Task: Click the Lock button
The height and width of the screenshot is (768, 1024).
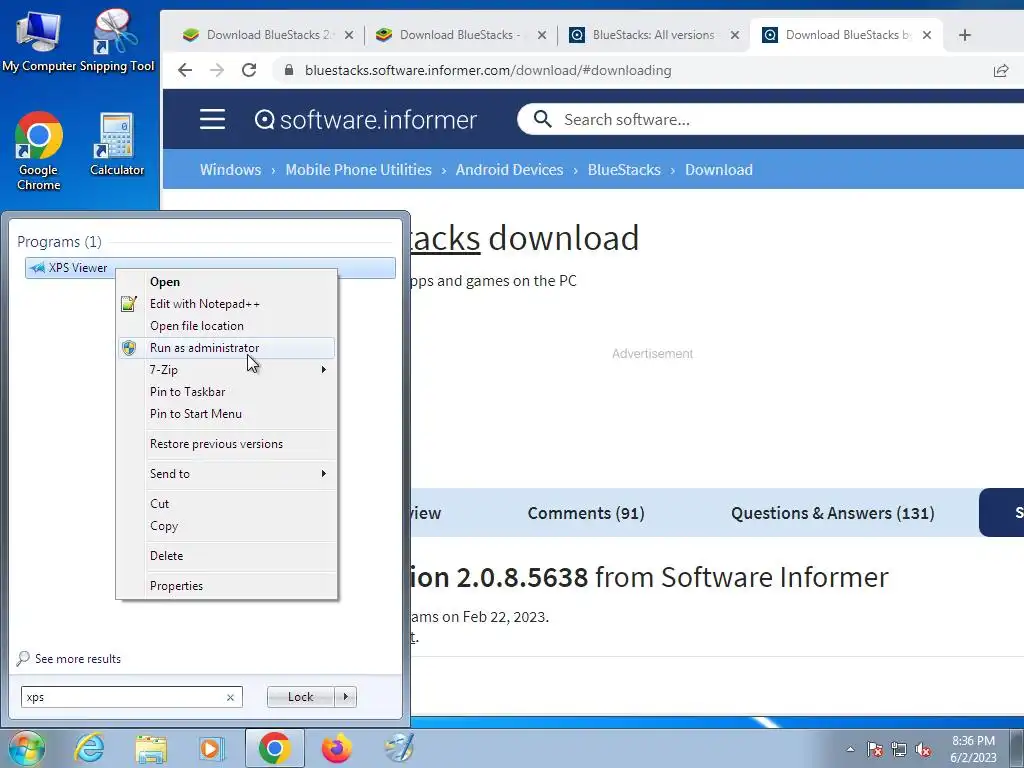Action: point(301,697)
